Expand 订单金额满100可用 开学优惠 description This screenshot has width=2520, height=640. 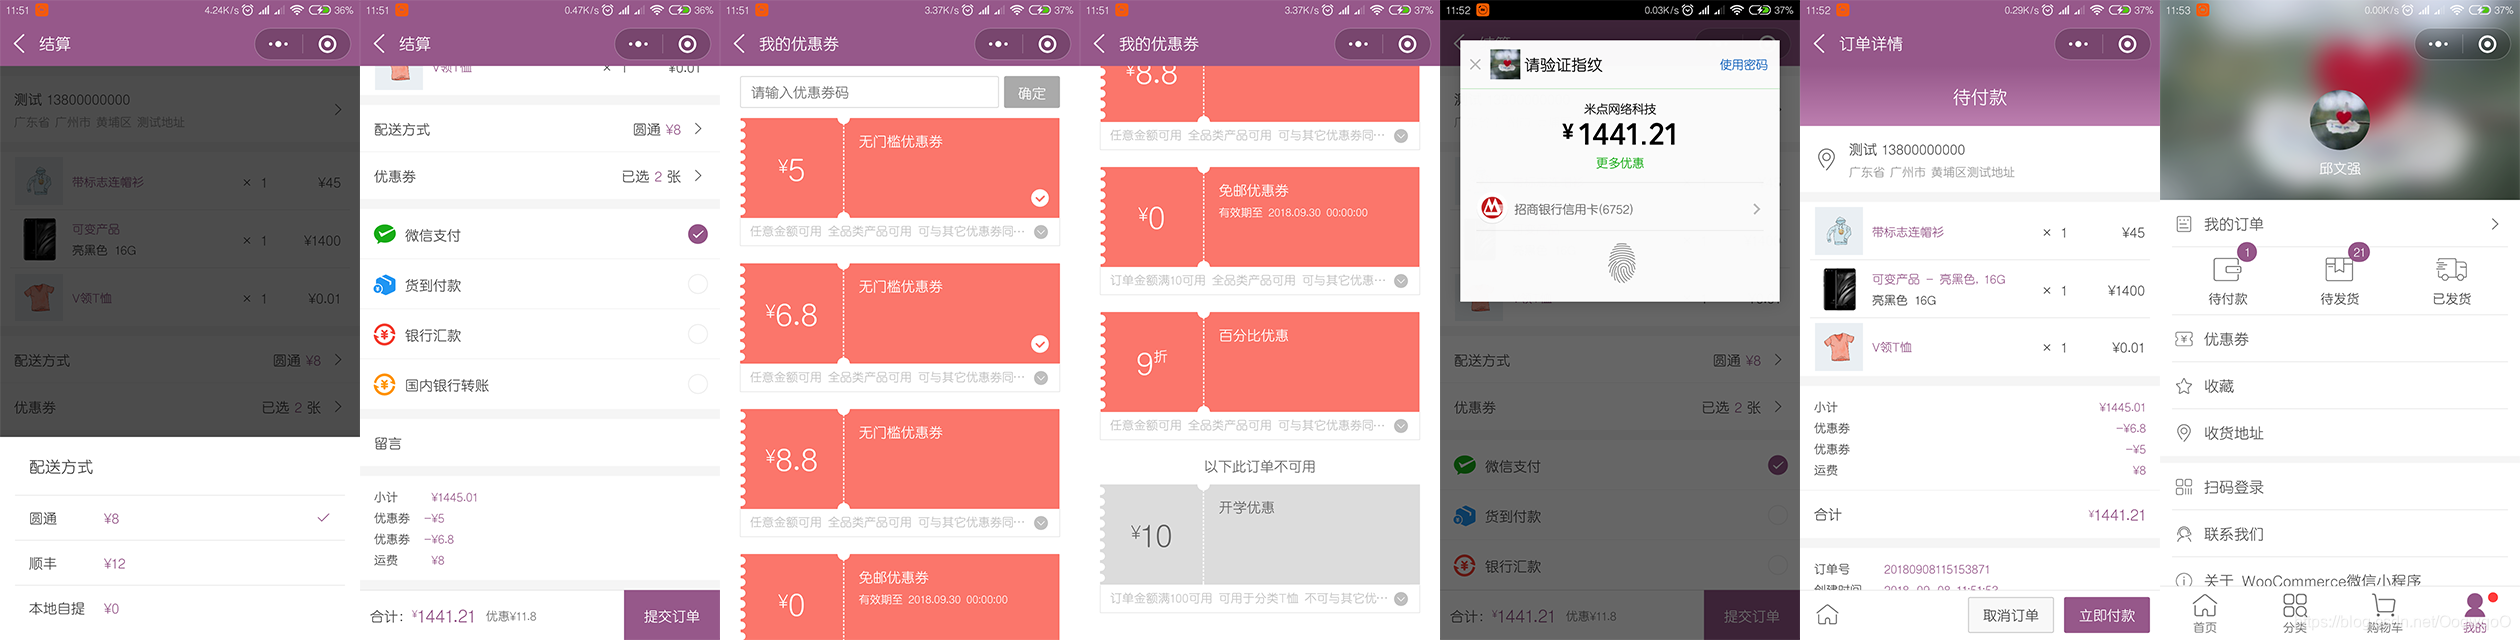[1401, 599]
